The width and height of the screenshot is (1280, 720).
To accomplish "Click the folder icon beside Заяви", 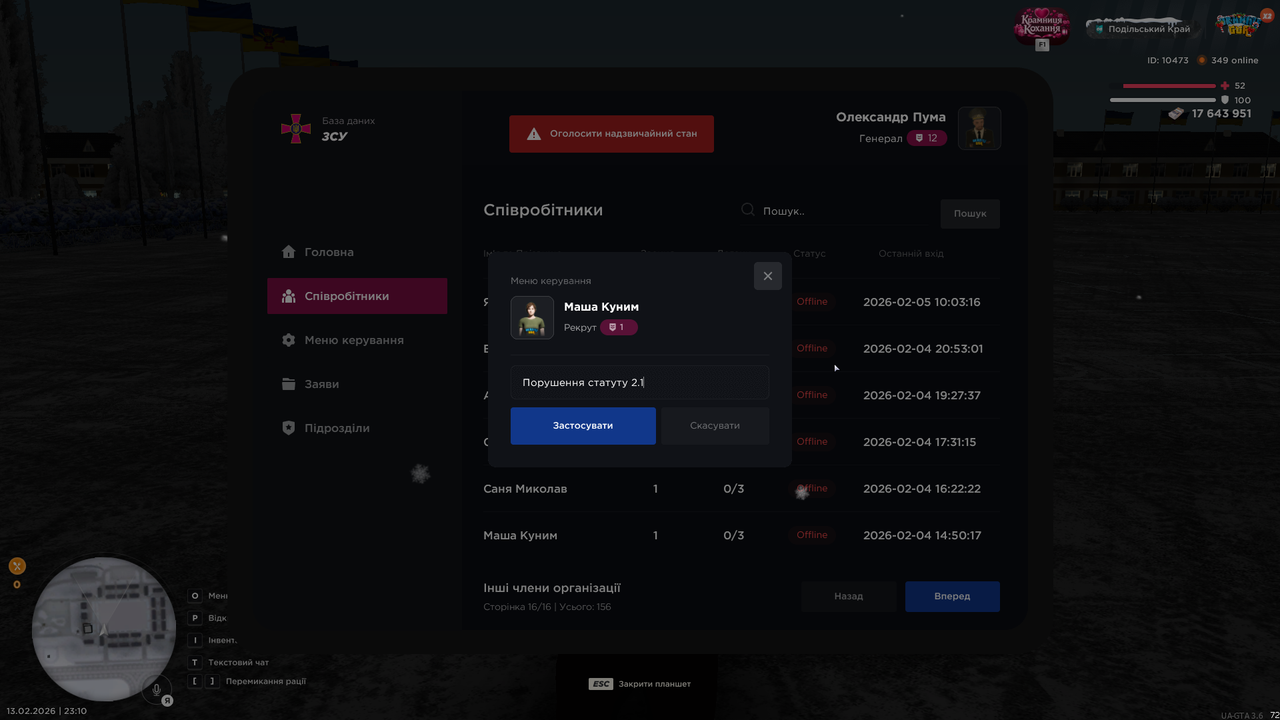I will [x=289, y=384].
